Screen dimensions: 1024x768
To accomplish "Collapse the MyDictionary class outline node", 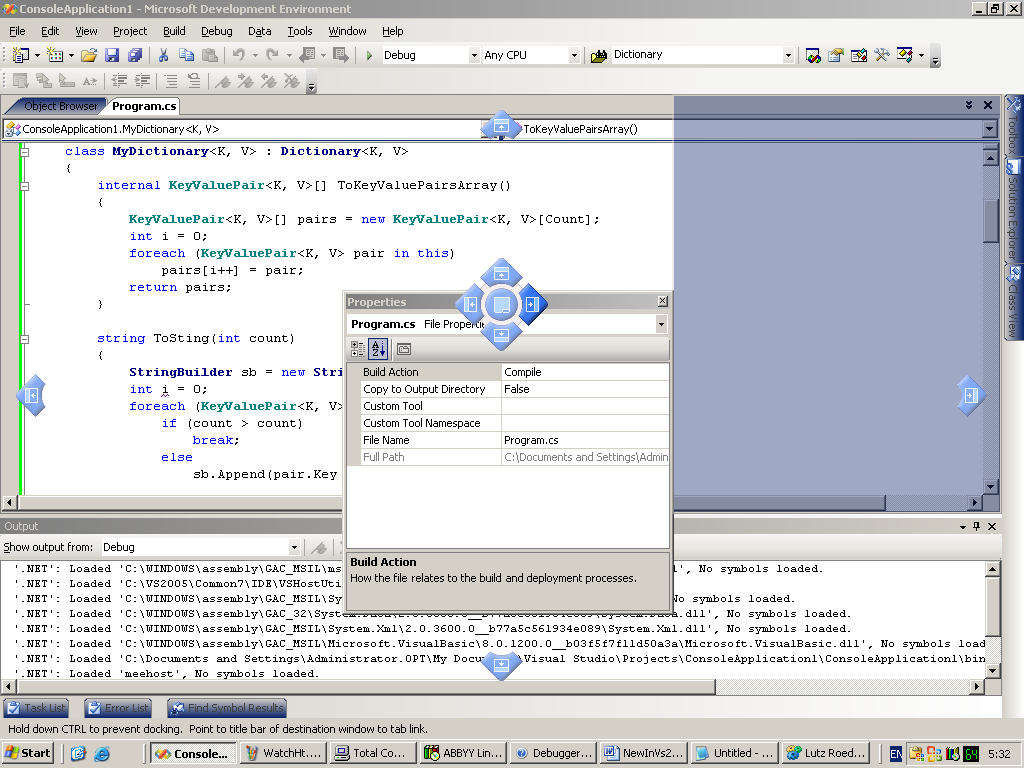I will click(x=25, y=152).
